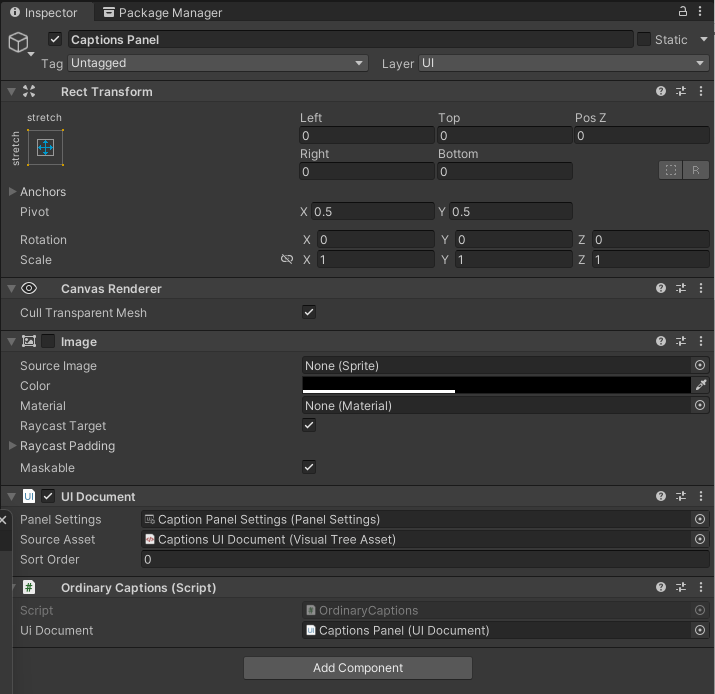
Task: Open preset icon in Canvas Renderer header
Action: click(681, 288)
